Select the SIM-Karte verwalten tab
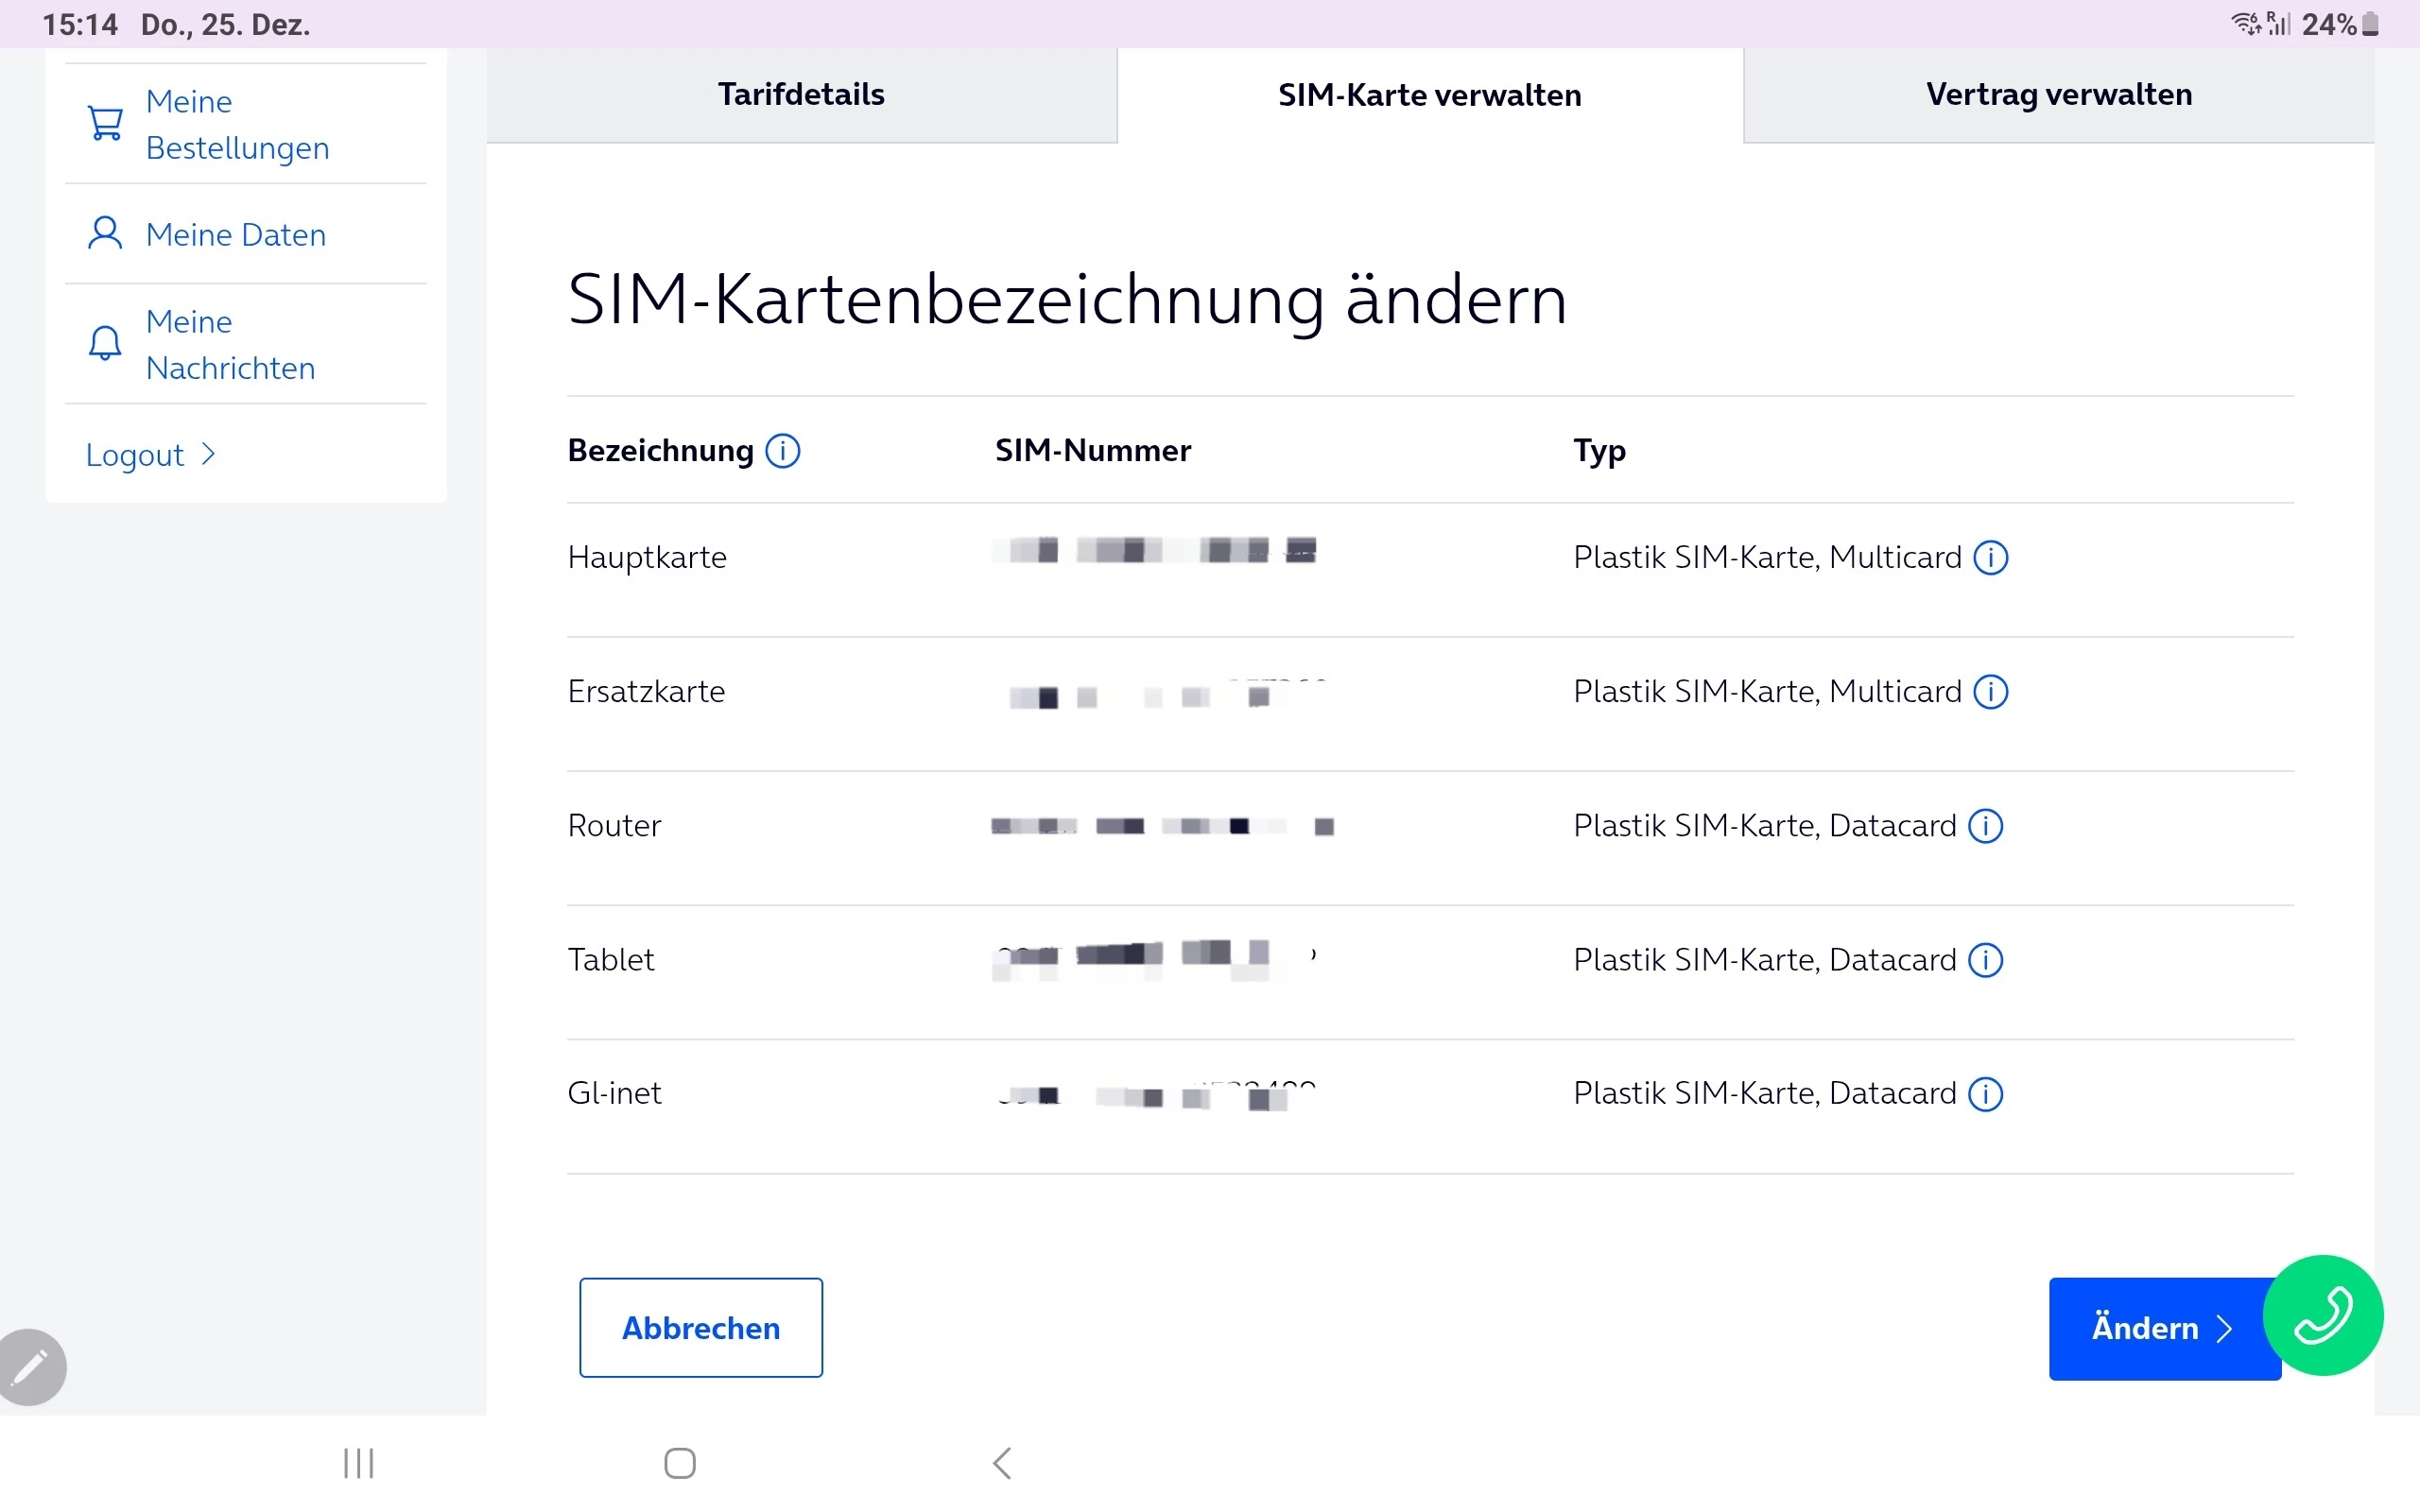Screen dimensions: 2420x1512 1429,95
